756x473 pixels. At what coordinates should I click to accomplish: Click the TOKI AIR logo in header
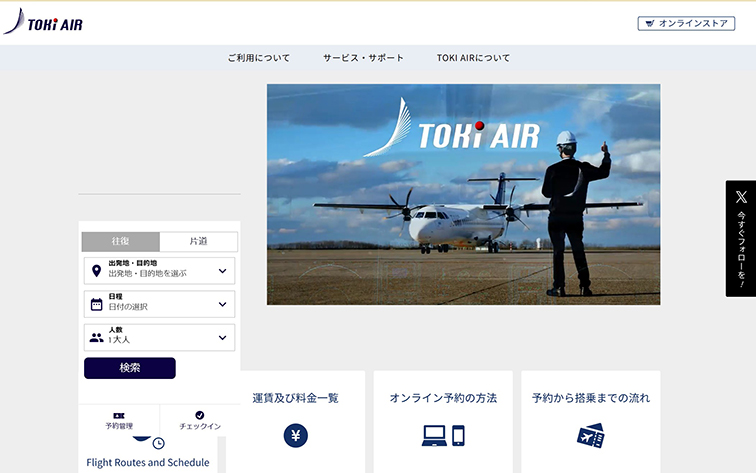coord(43,22)
